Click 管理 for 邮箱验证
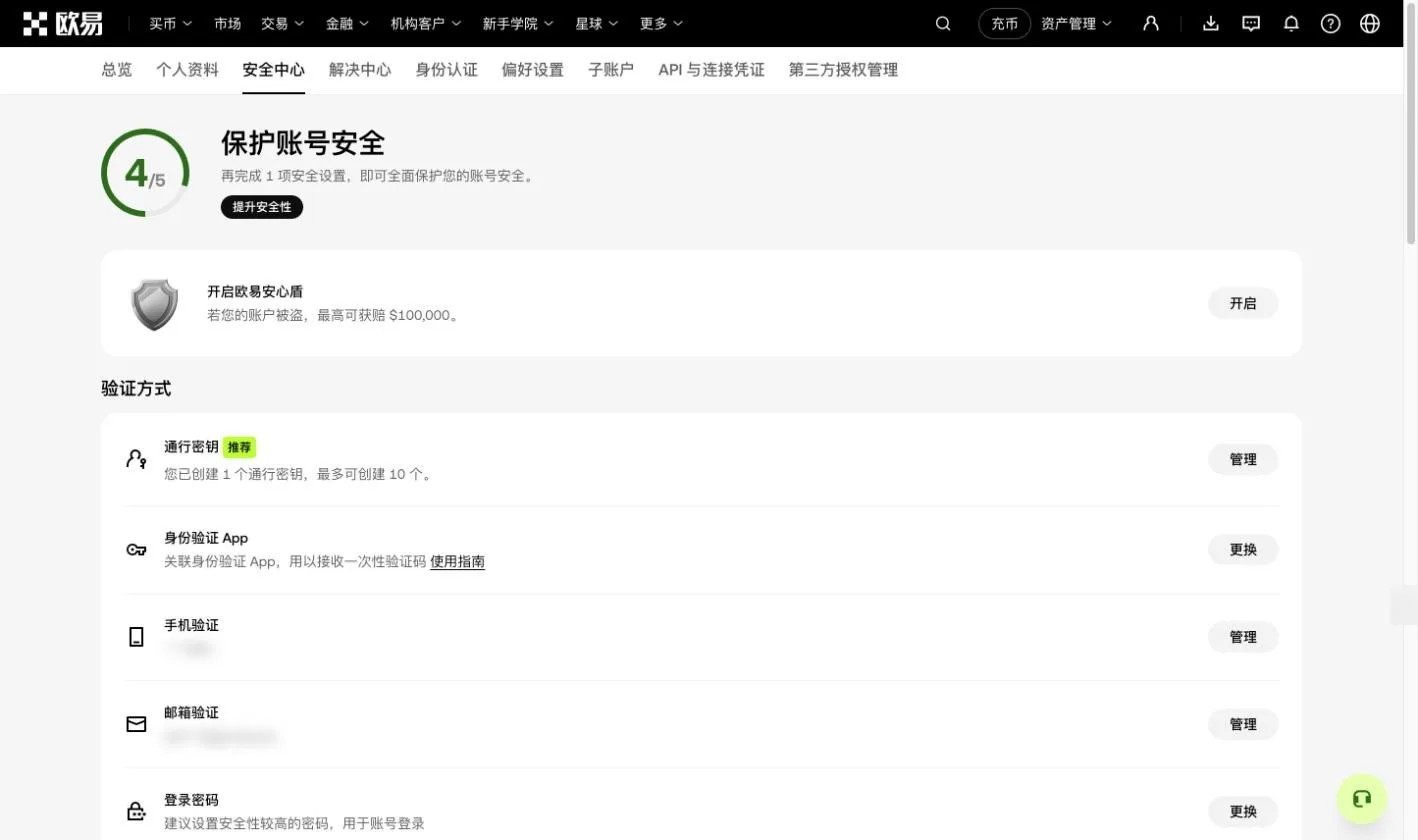The image size is (1418, 840). tap(1243, 724)
